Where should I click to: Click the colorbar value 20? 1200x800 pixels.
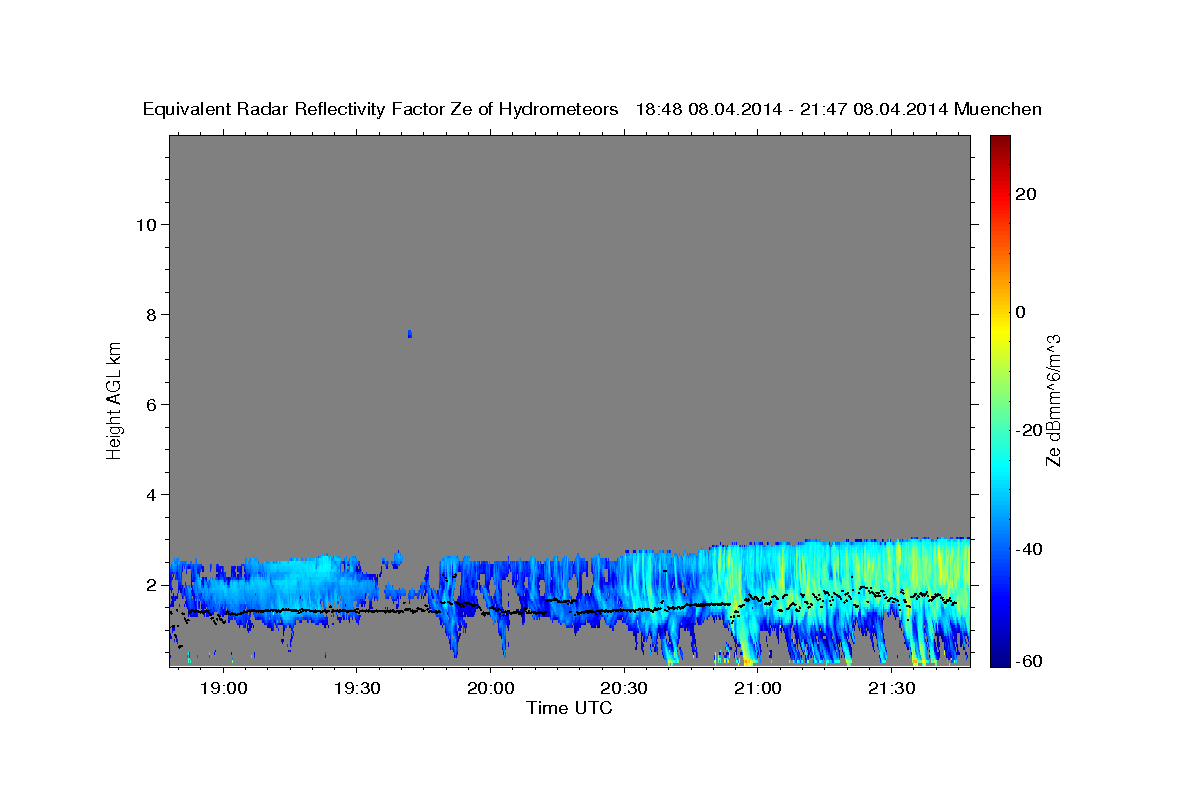pyautogui.click(x=1025, y=194)
